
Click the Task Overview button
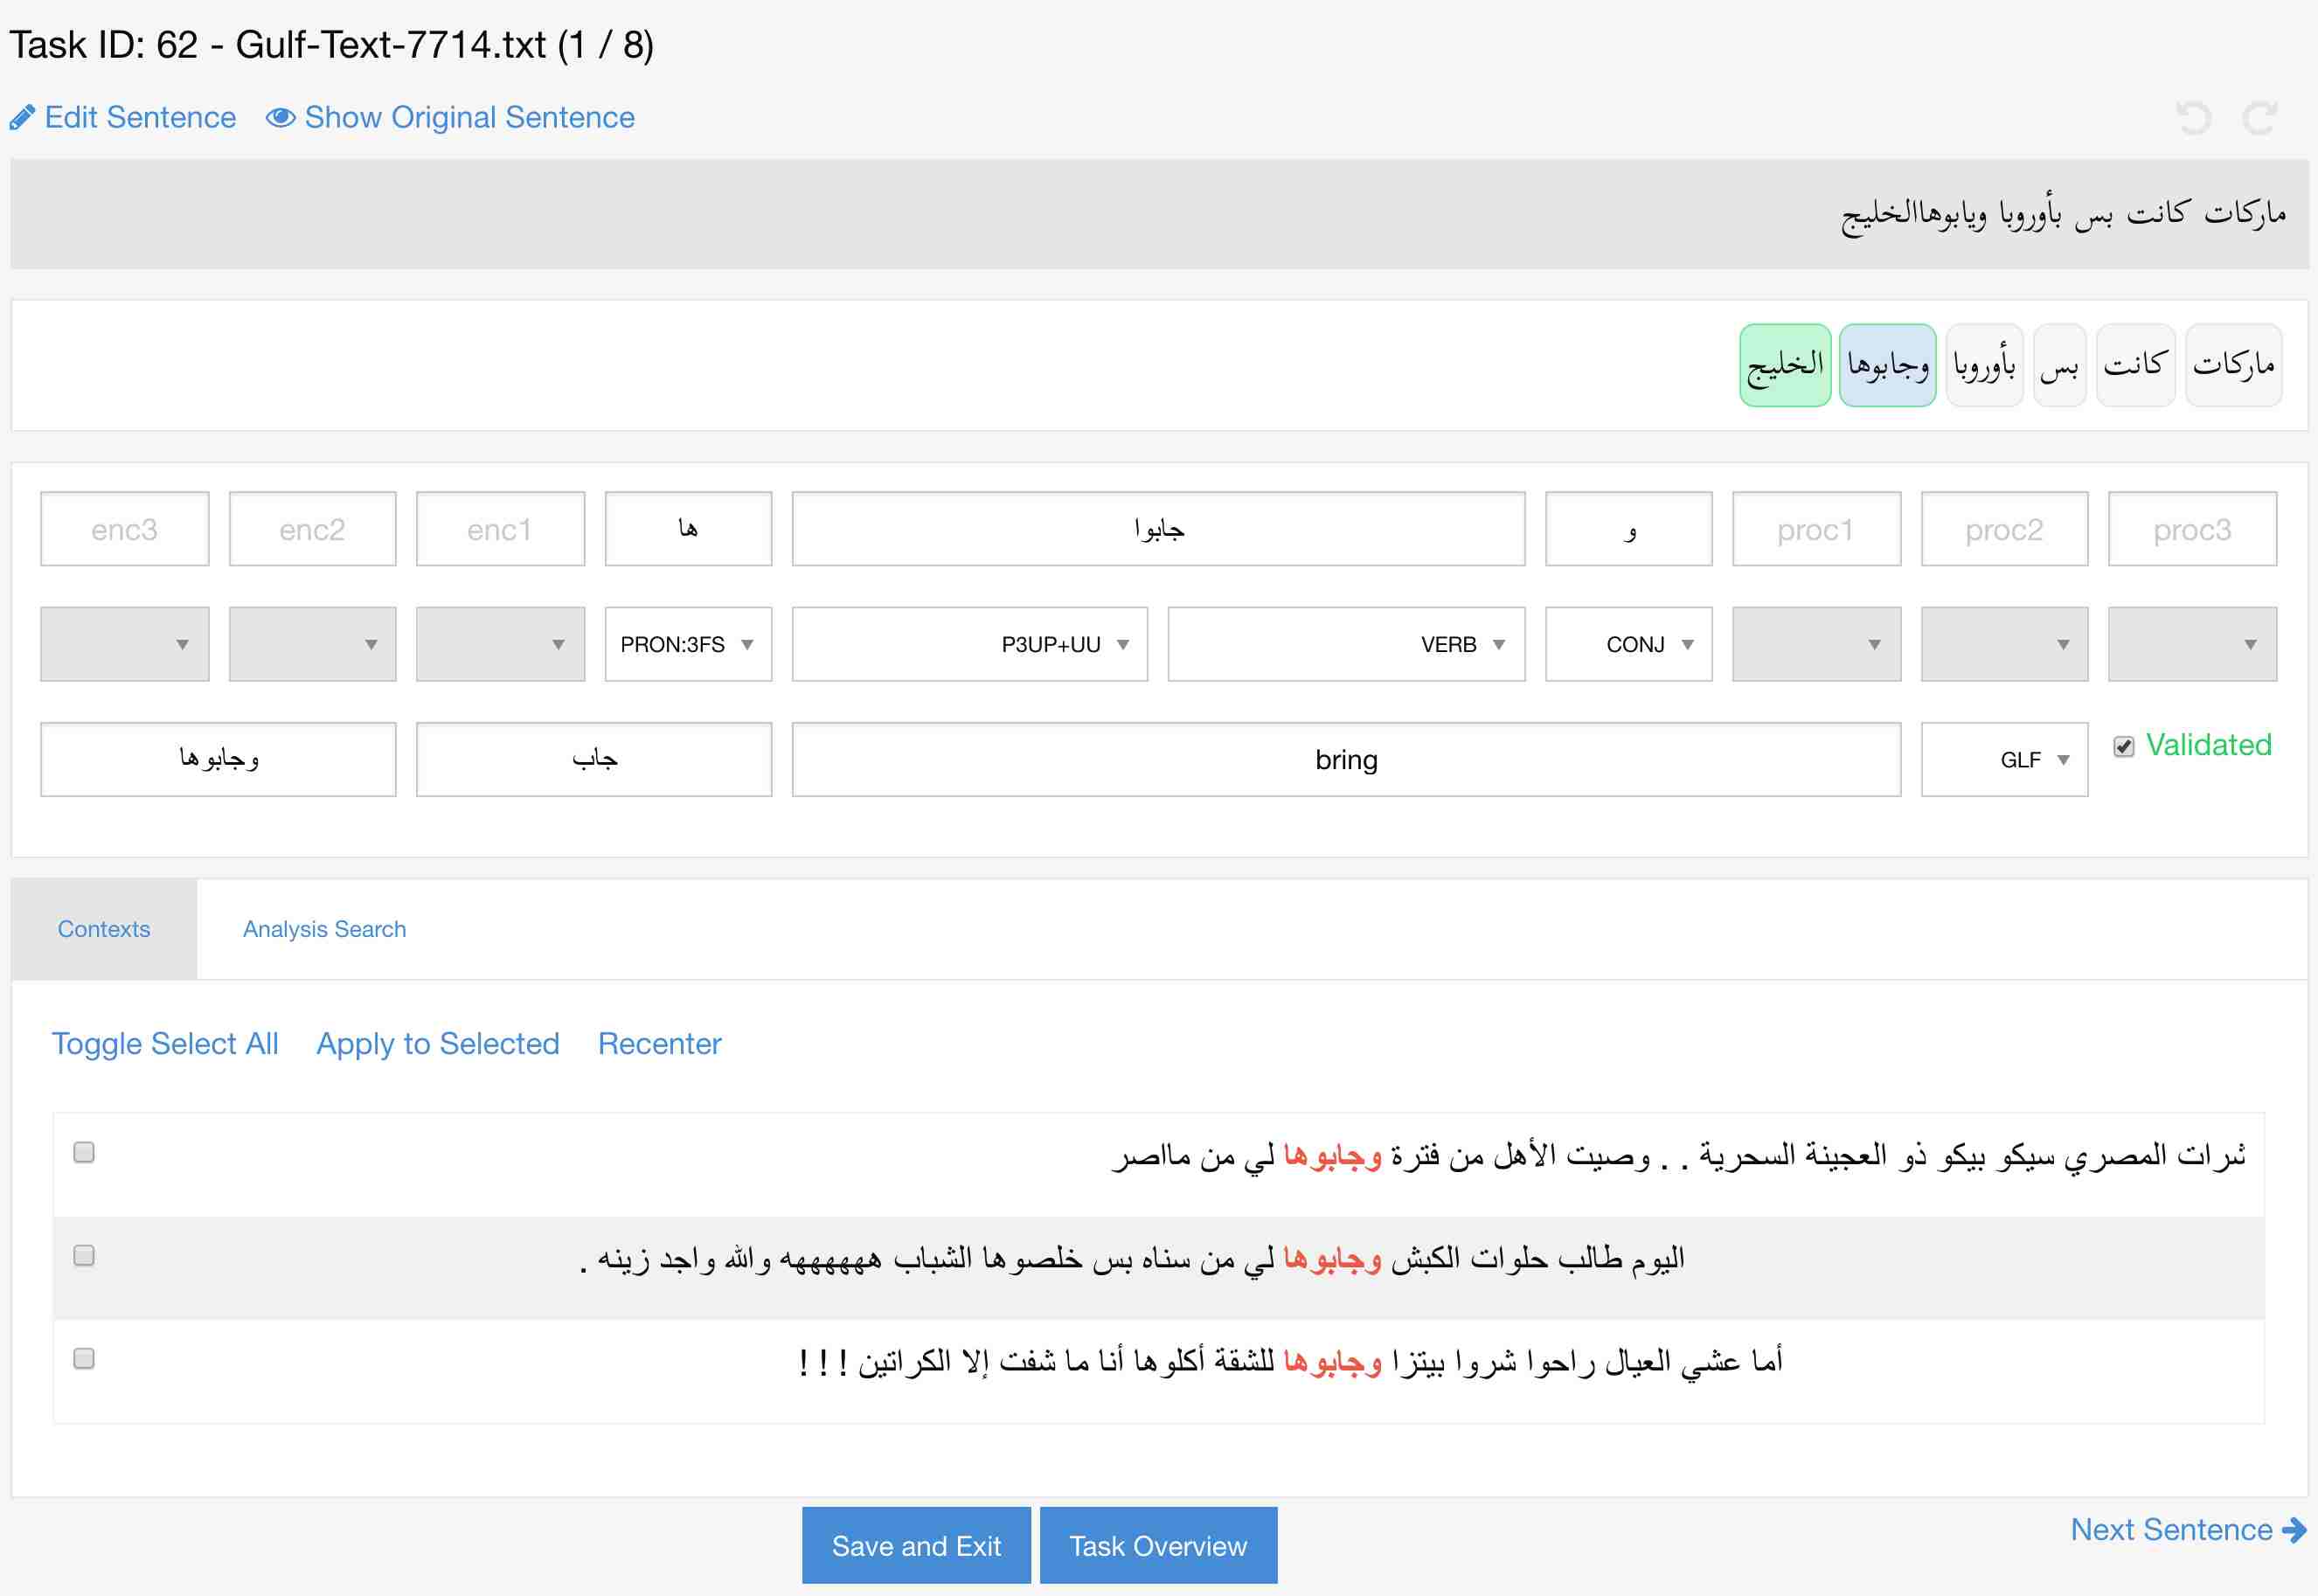click(x=1158, y=1546)
